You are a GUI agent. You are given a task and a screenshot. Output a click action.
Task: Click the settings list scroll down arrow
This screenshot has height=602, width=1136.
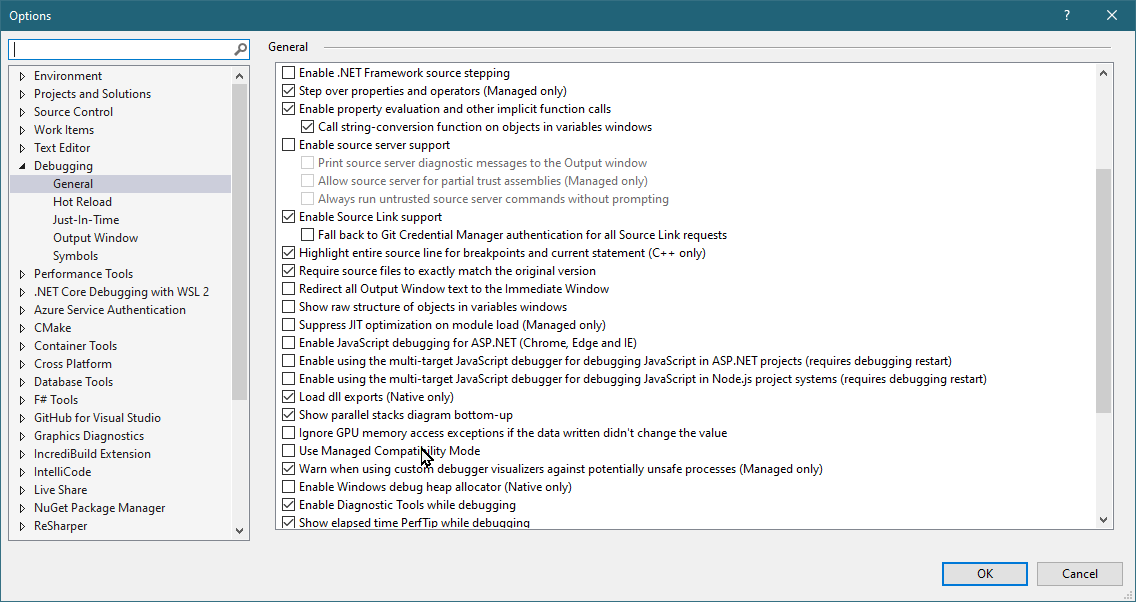(x=1103, y=519)
